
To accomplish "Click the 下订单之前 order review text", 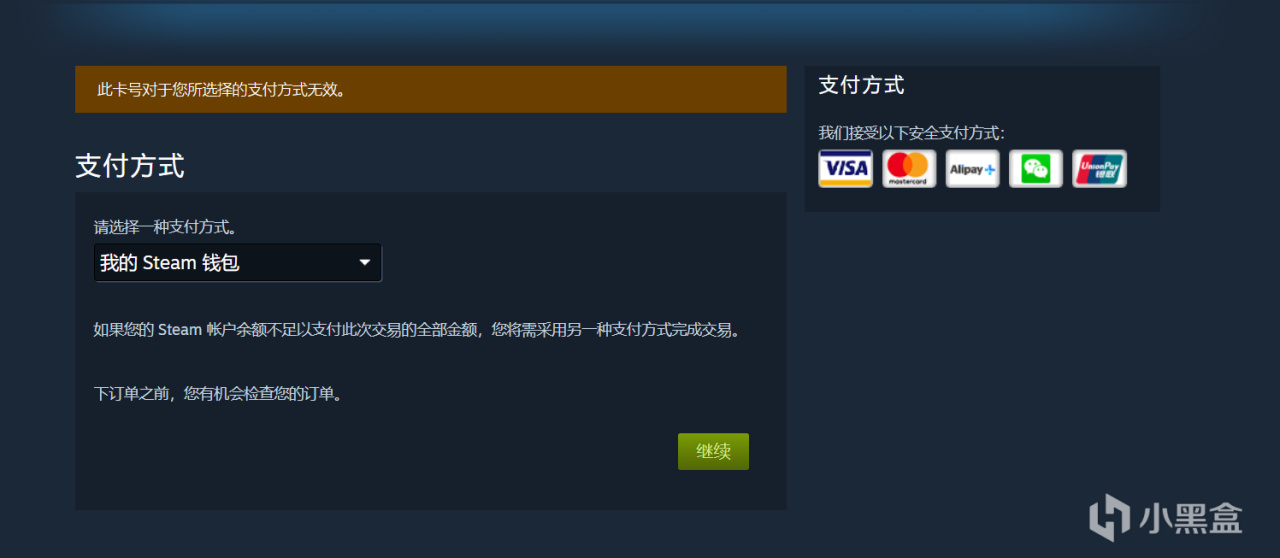I will click(x=220, y=394).
